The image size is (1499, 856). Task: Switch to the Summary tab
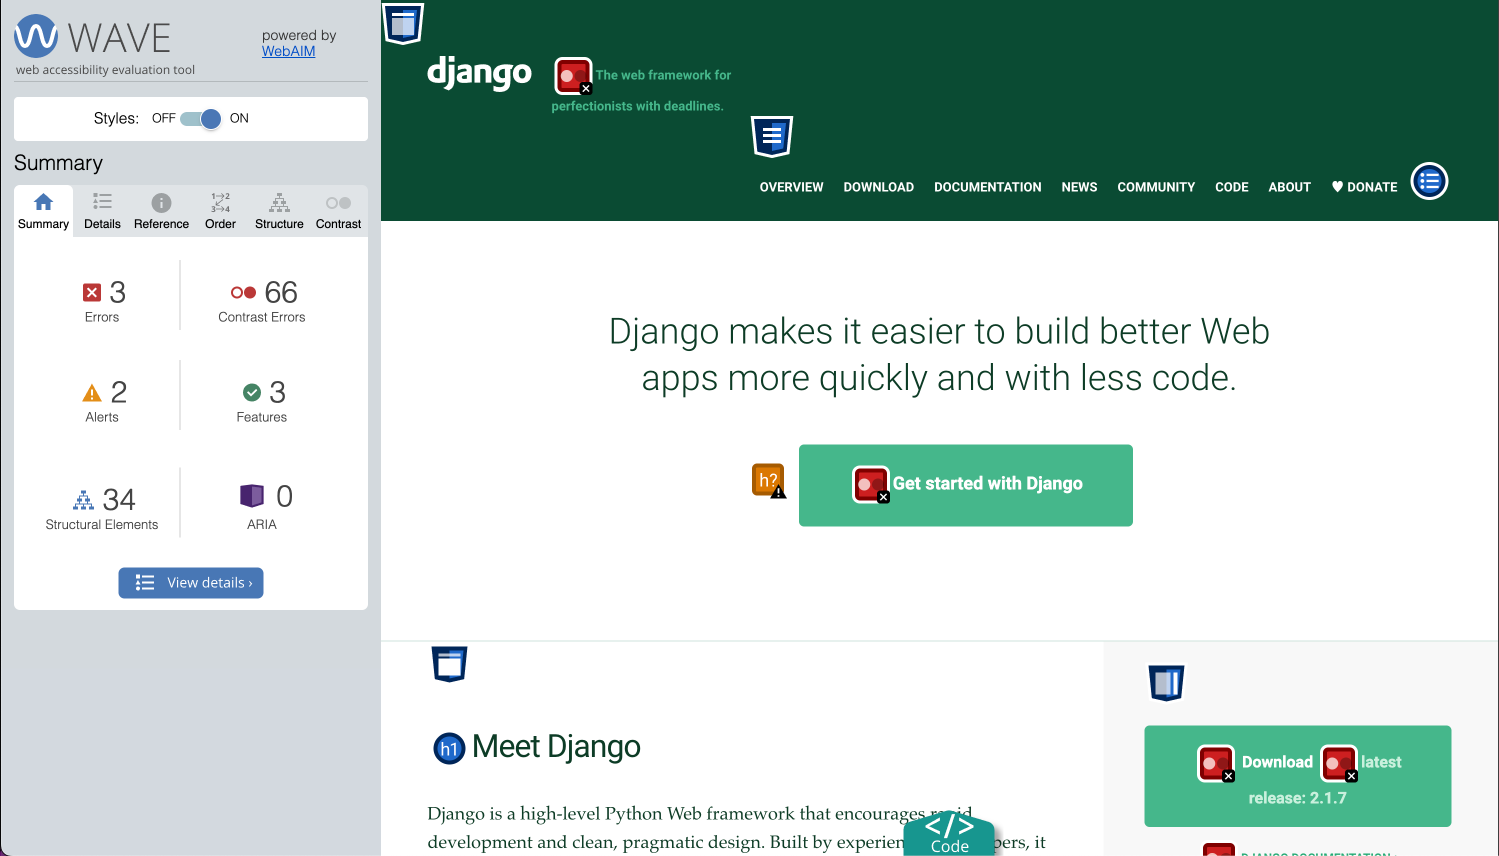[x=43, y=211]
